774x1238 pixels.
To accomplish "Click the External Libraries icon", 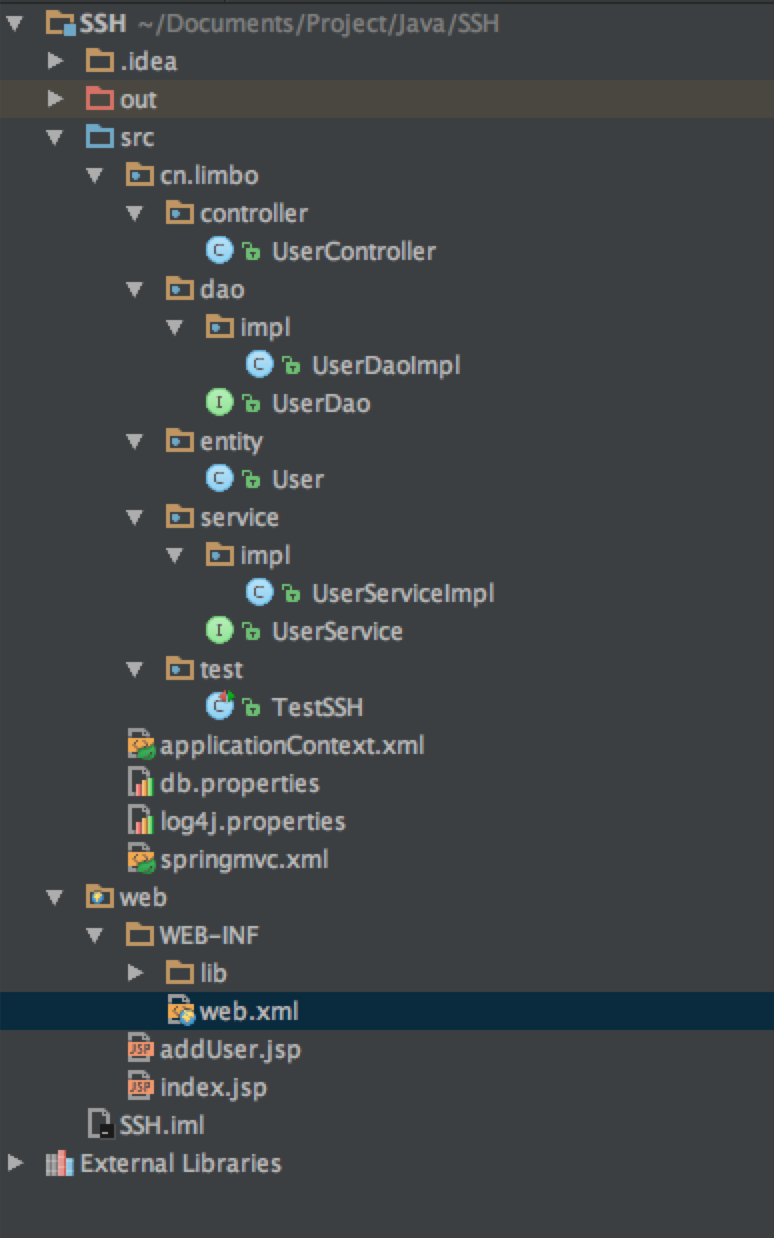I will pyautogui.click(x=59, y=1163).
